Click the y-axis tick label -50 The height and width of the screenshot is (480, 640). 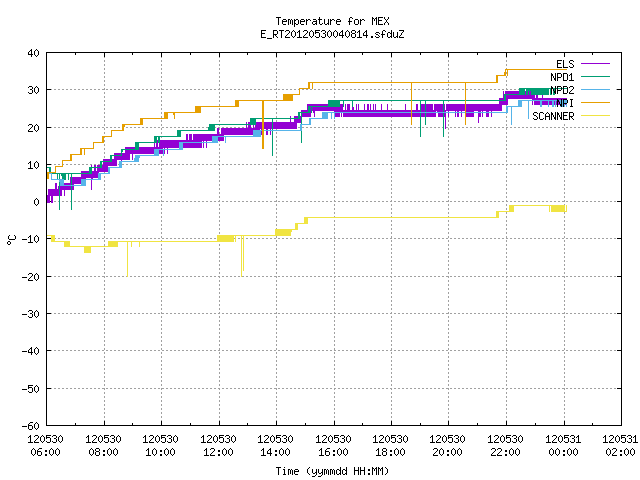(x=31, y=389)
